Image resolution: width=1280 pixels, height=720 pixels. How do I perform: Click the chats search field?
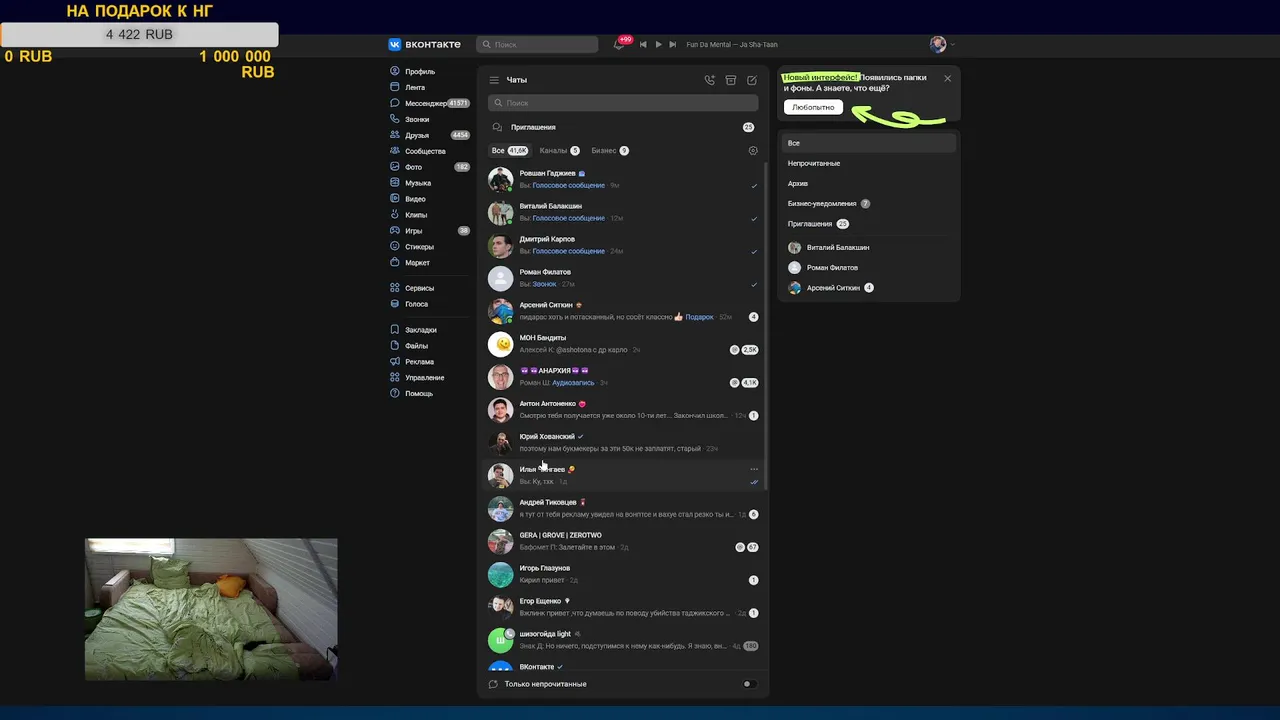623,103
